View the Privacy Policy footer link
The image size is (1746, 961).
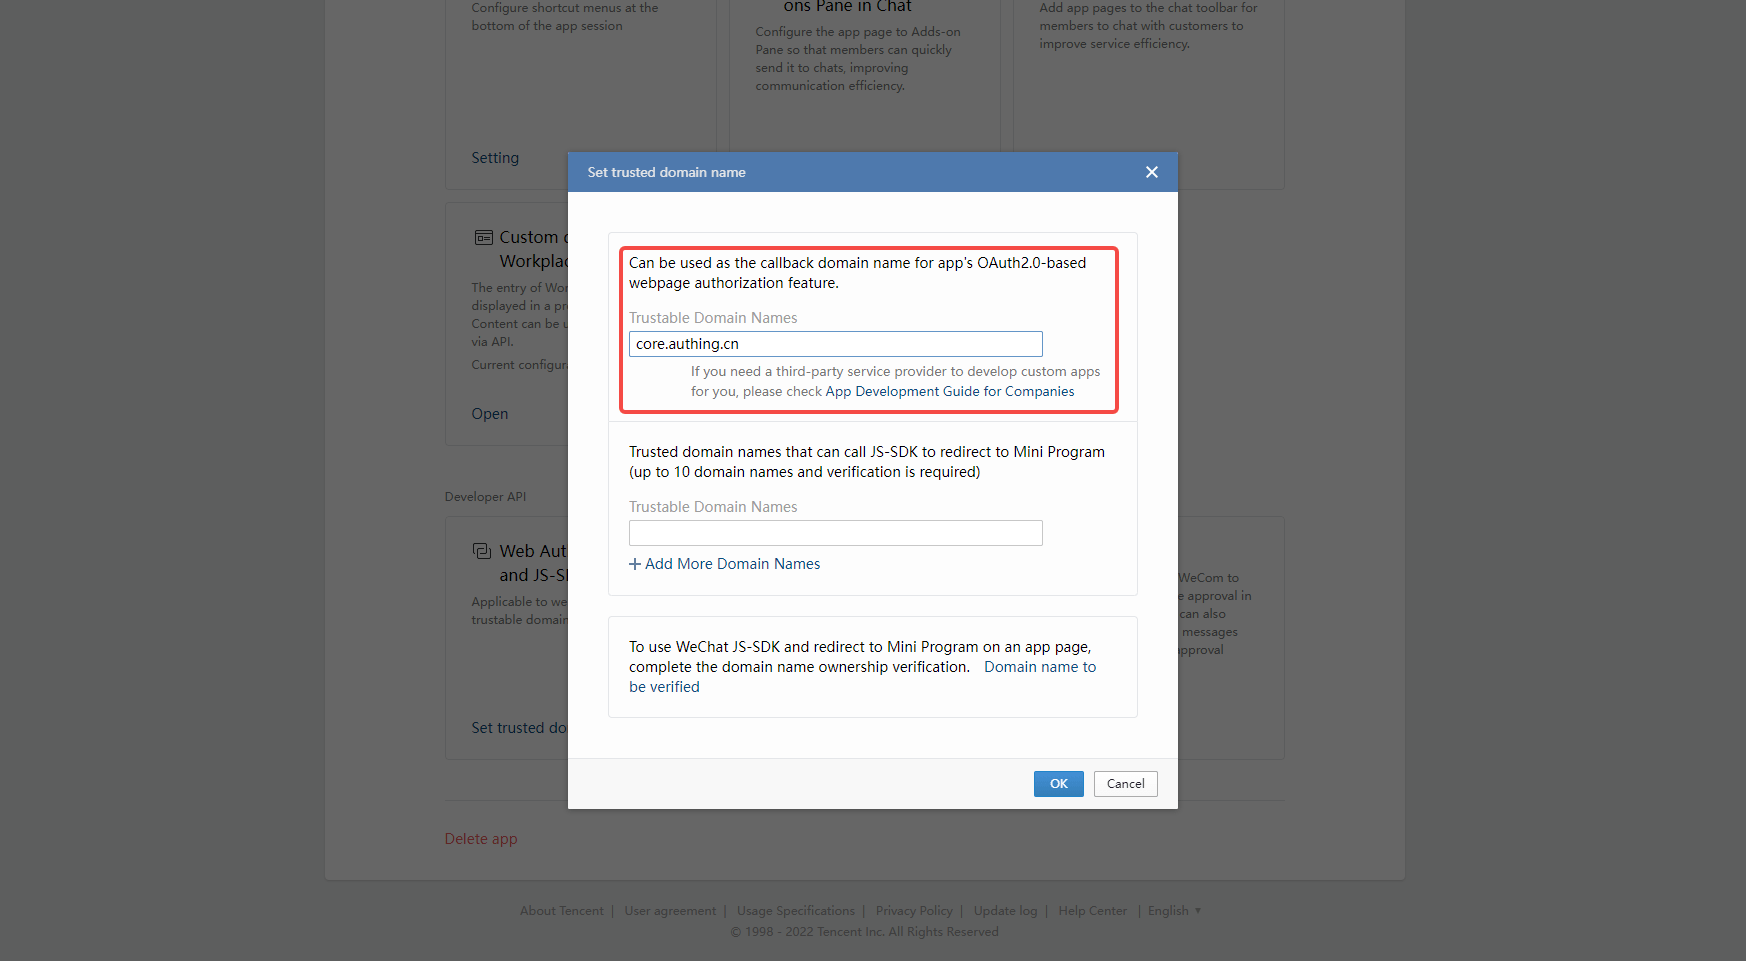click(x=914, y=911)
